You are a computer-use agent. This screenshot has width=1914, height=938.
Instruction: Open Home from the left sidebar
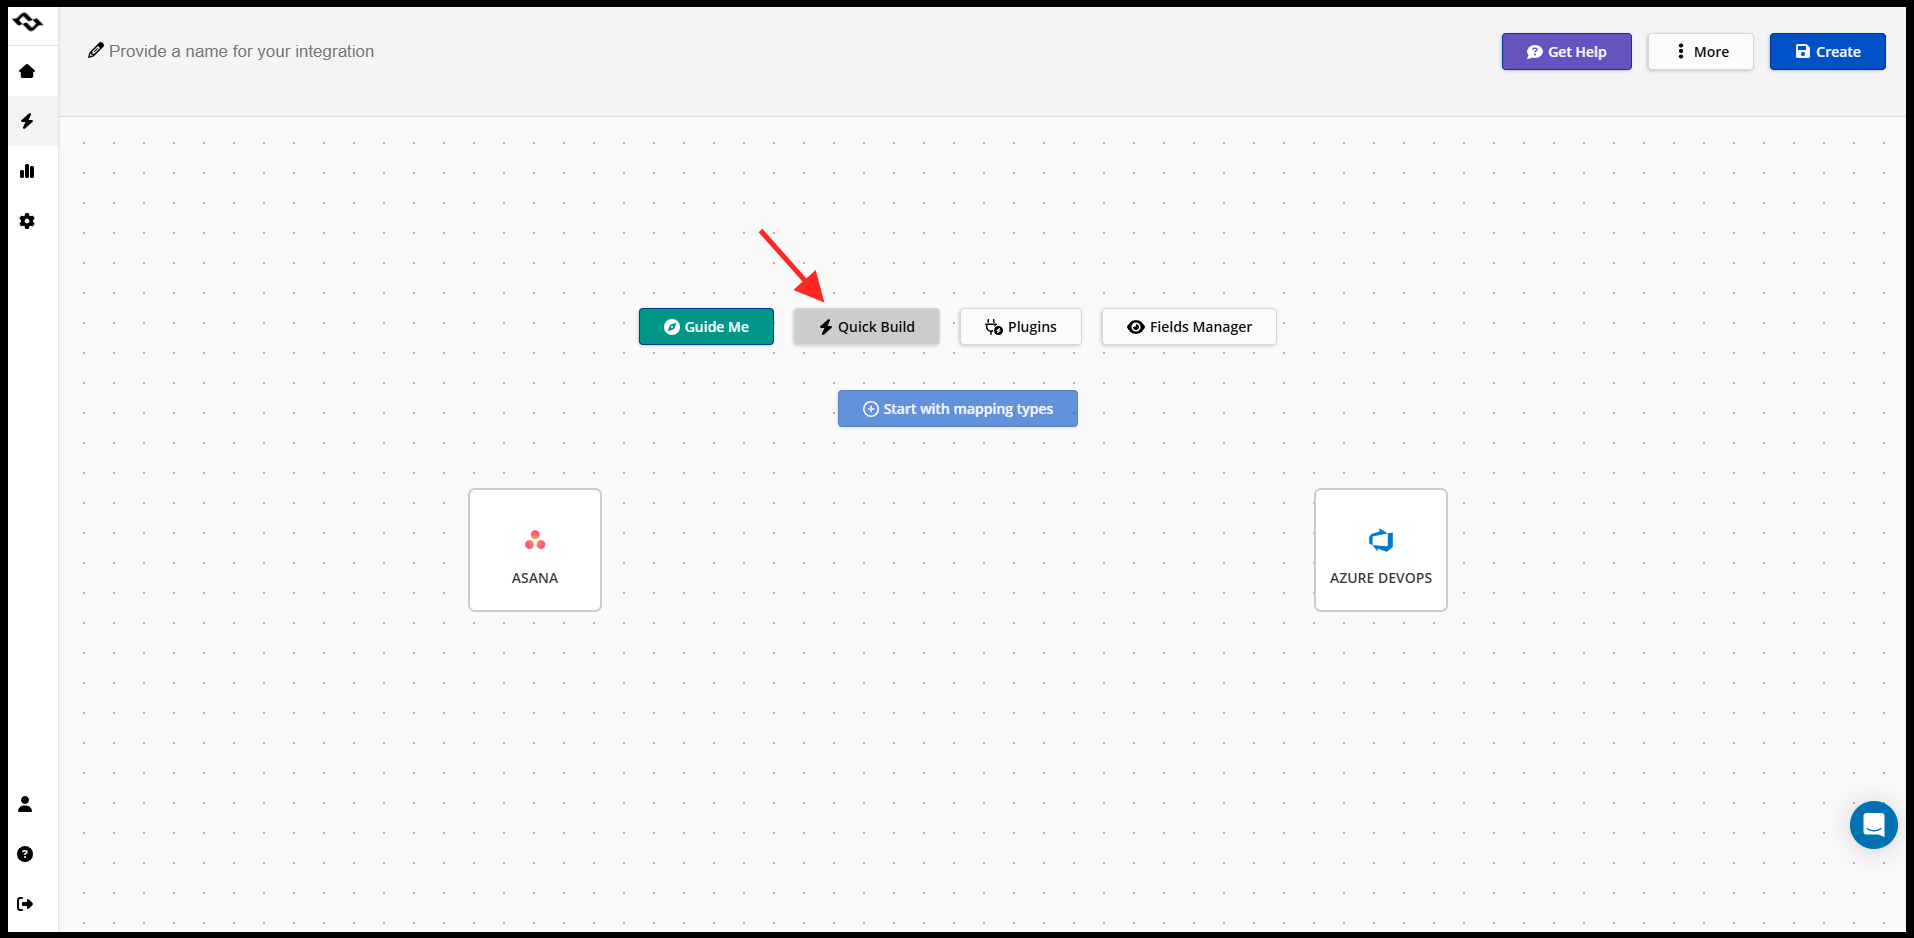coord(27,71)
